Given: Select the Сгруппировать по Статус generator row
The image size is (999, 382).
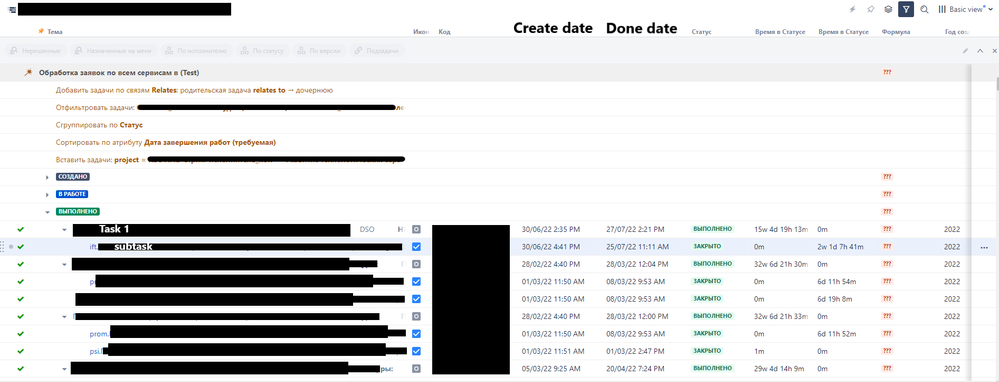Looking at the screenshot, I should tap(99, 125).
